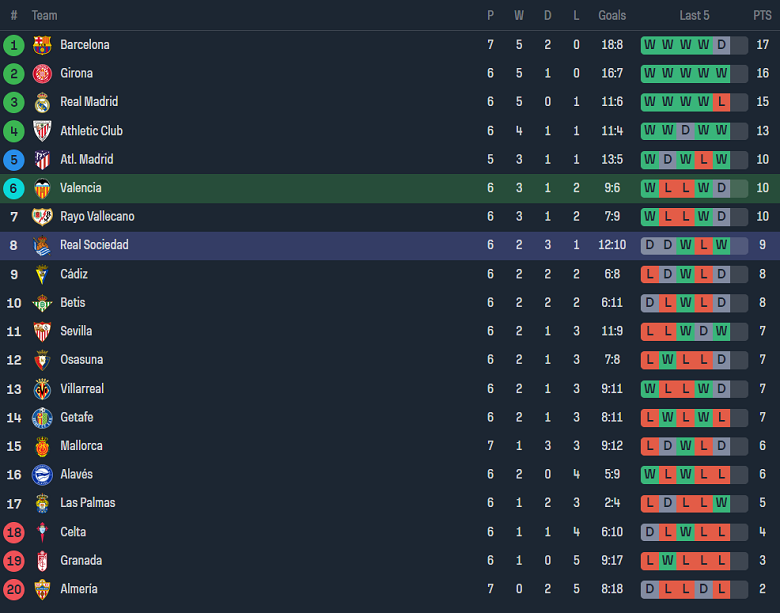Open the Rayo Vallecano team link
The image size is (780, 613).
click(x=97, y=217)
